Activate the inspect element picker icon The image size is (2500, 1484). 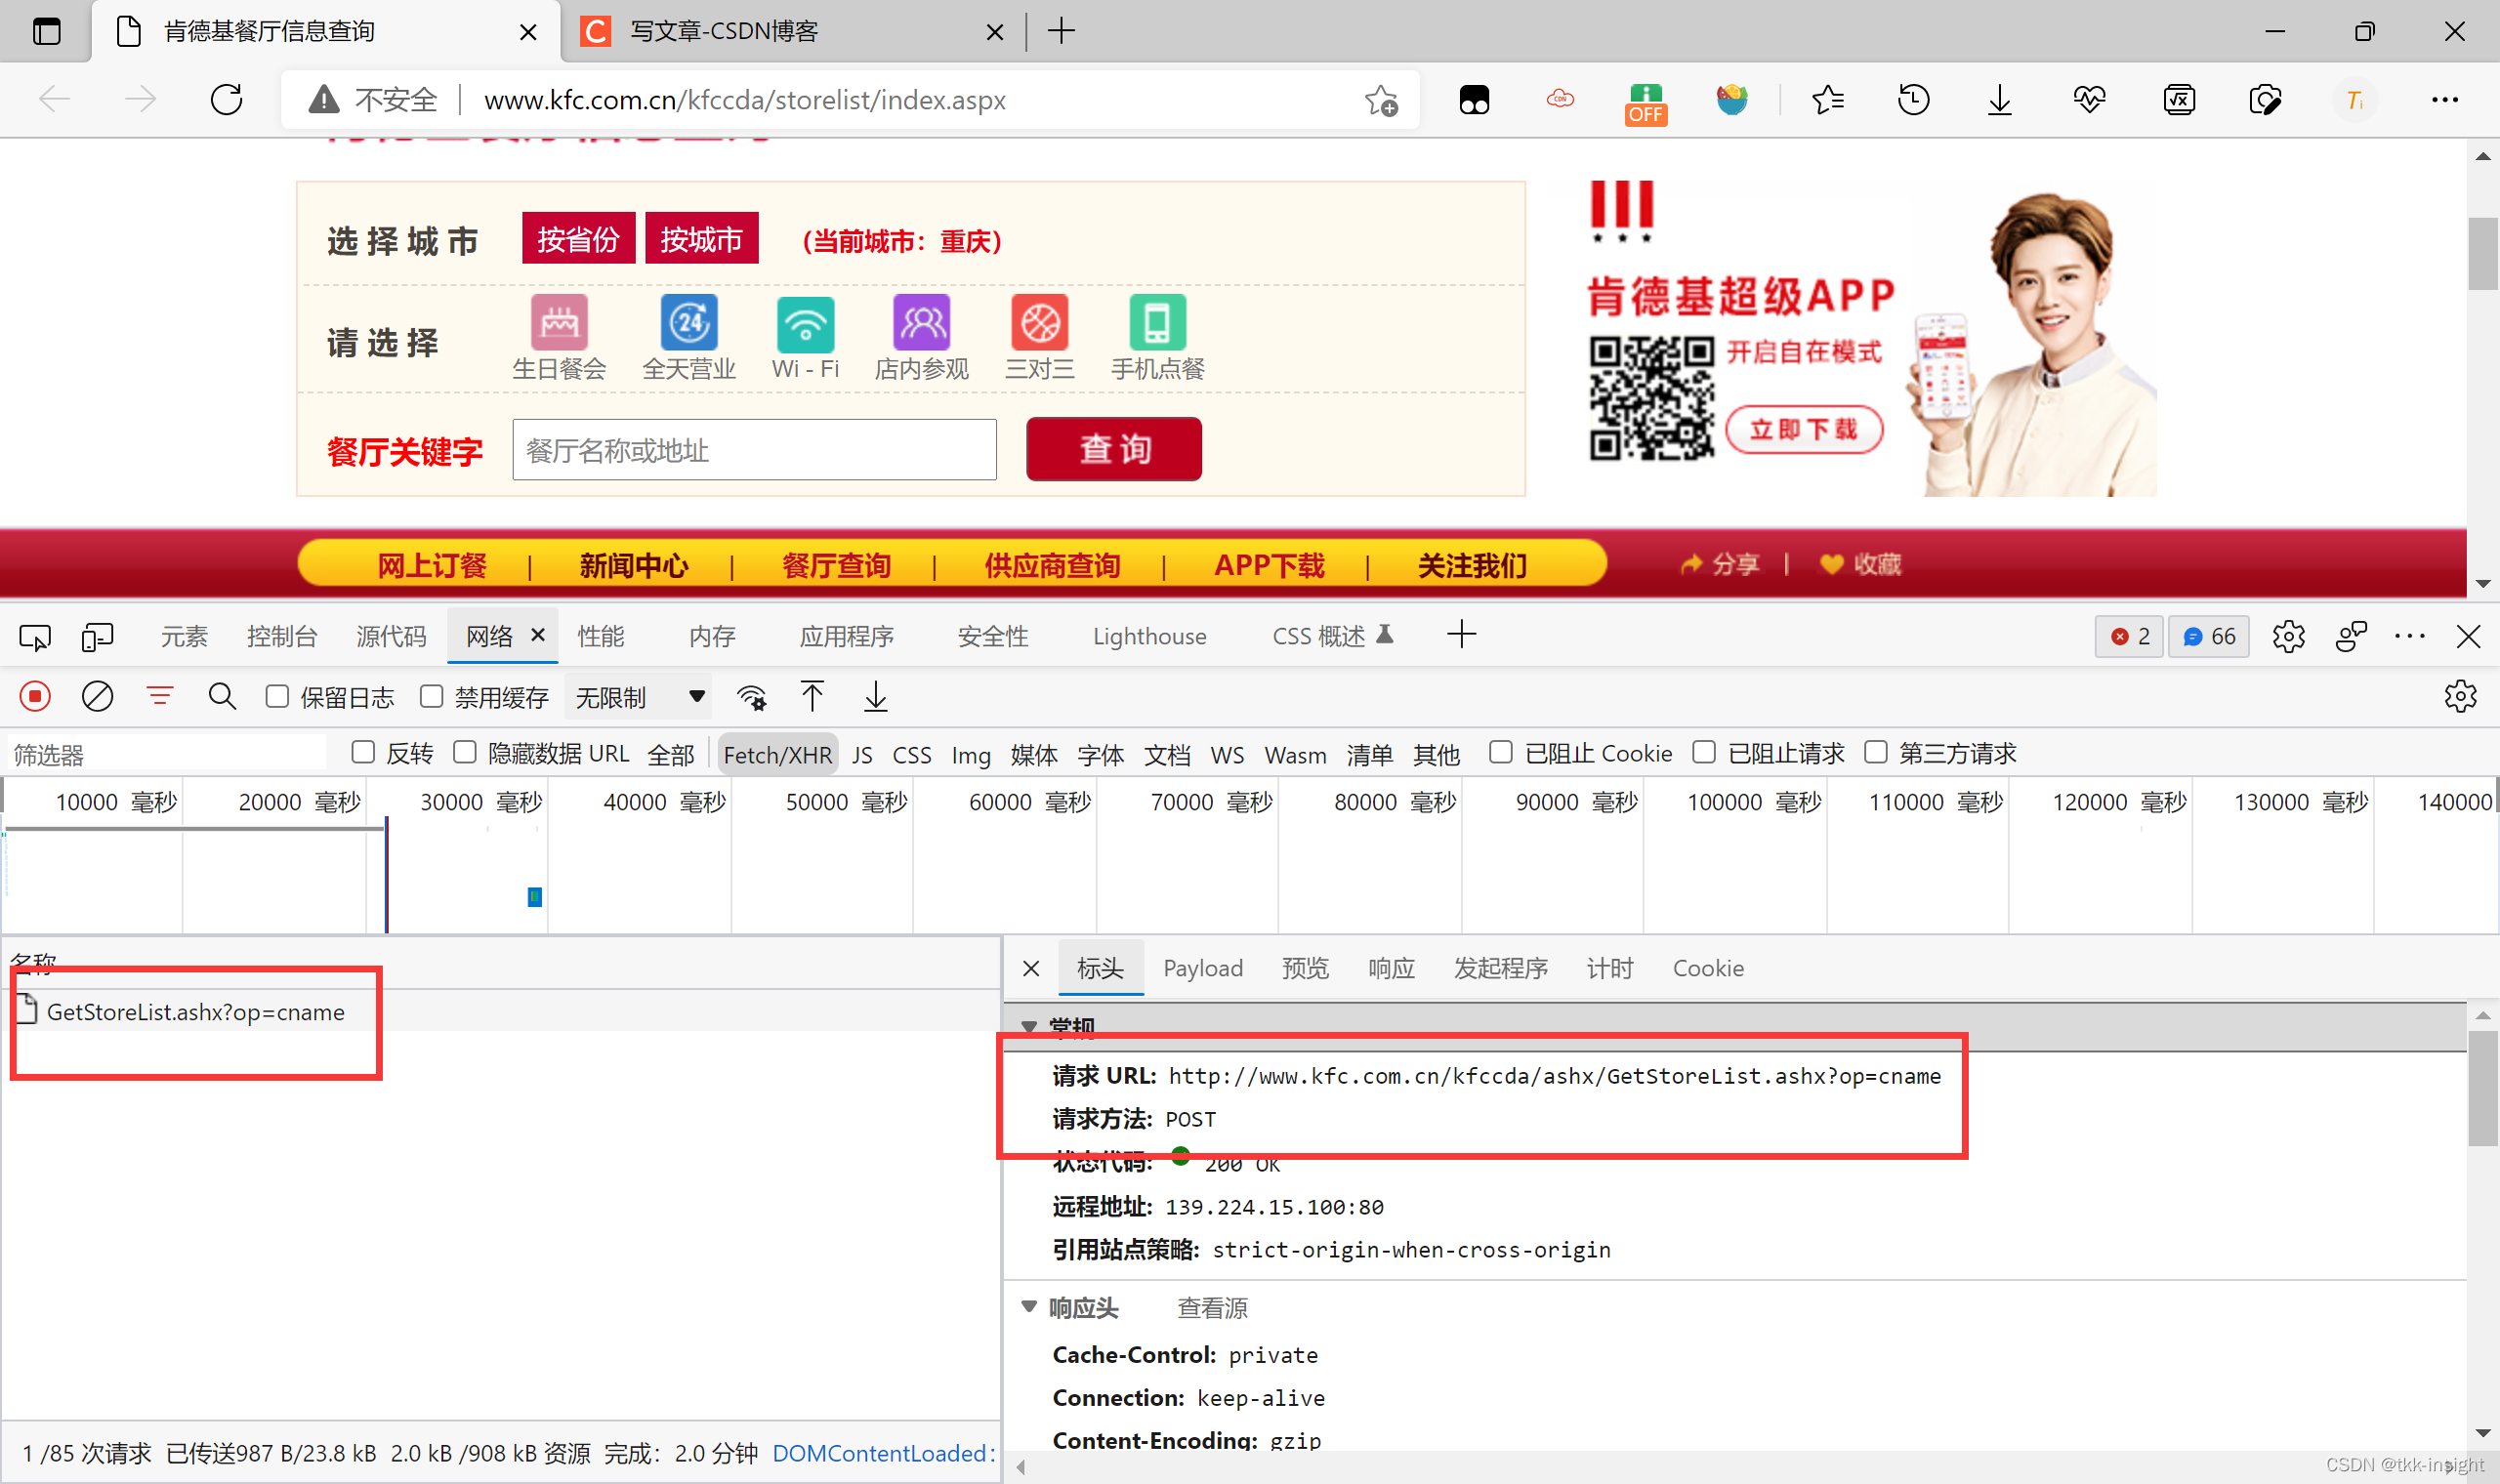[x=35, y=636]
